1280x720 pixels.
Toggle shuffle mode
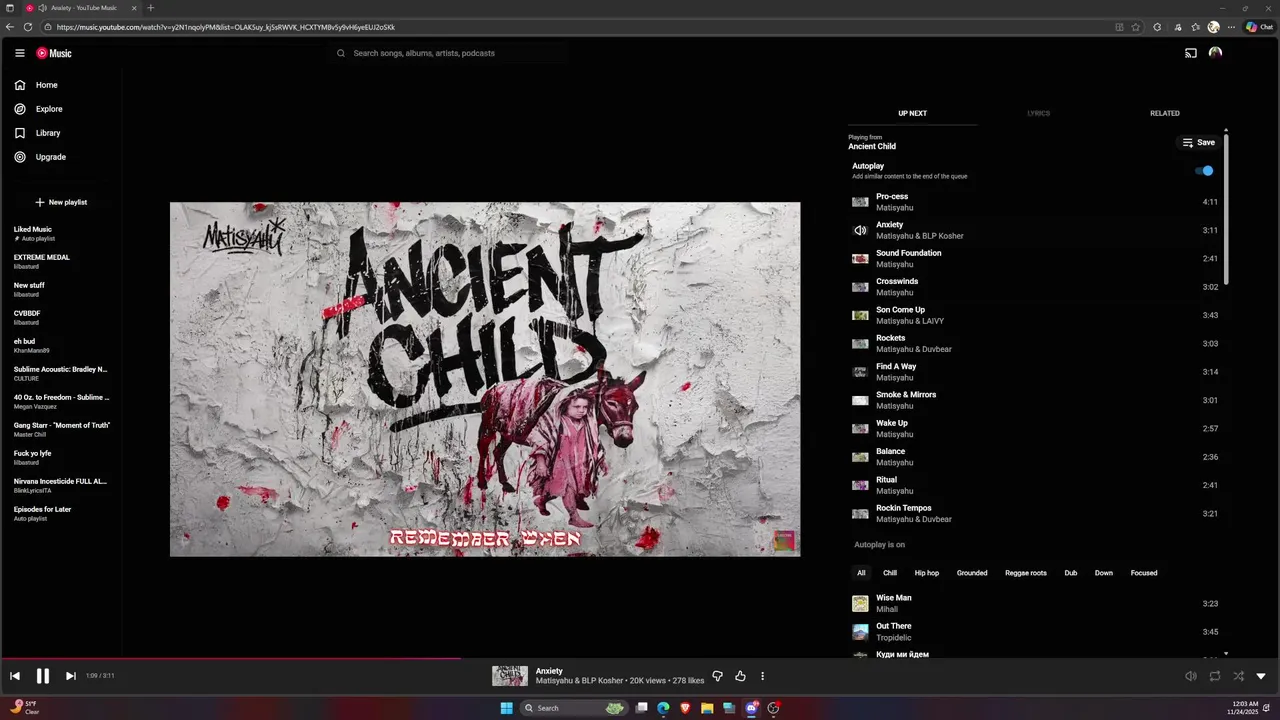pyautogui.click(x=1238, y=676)
